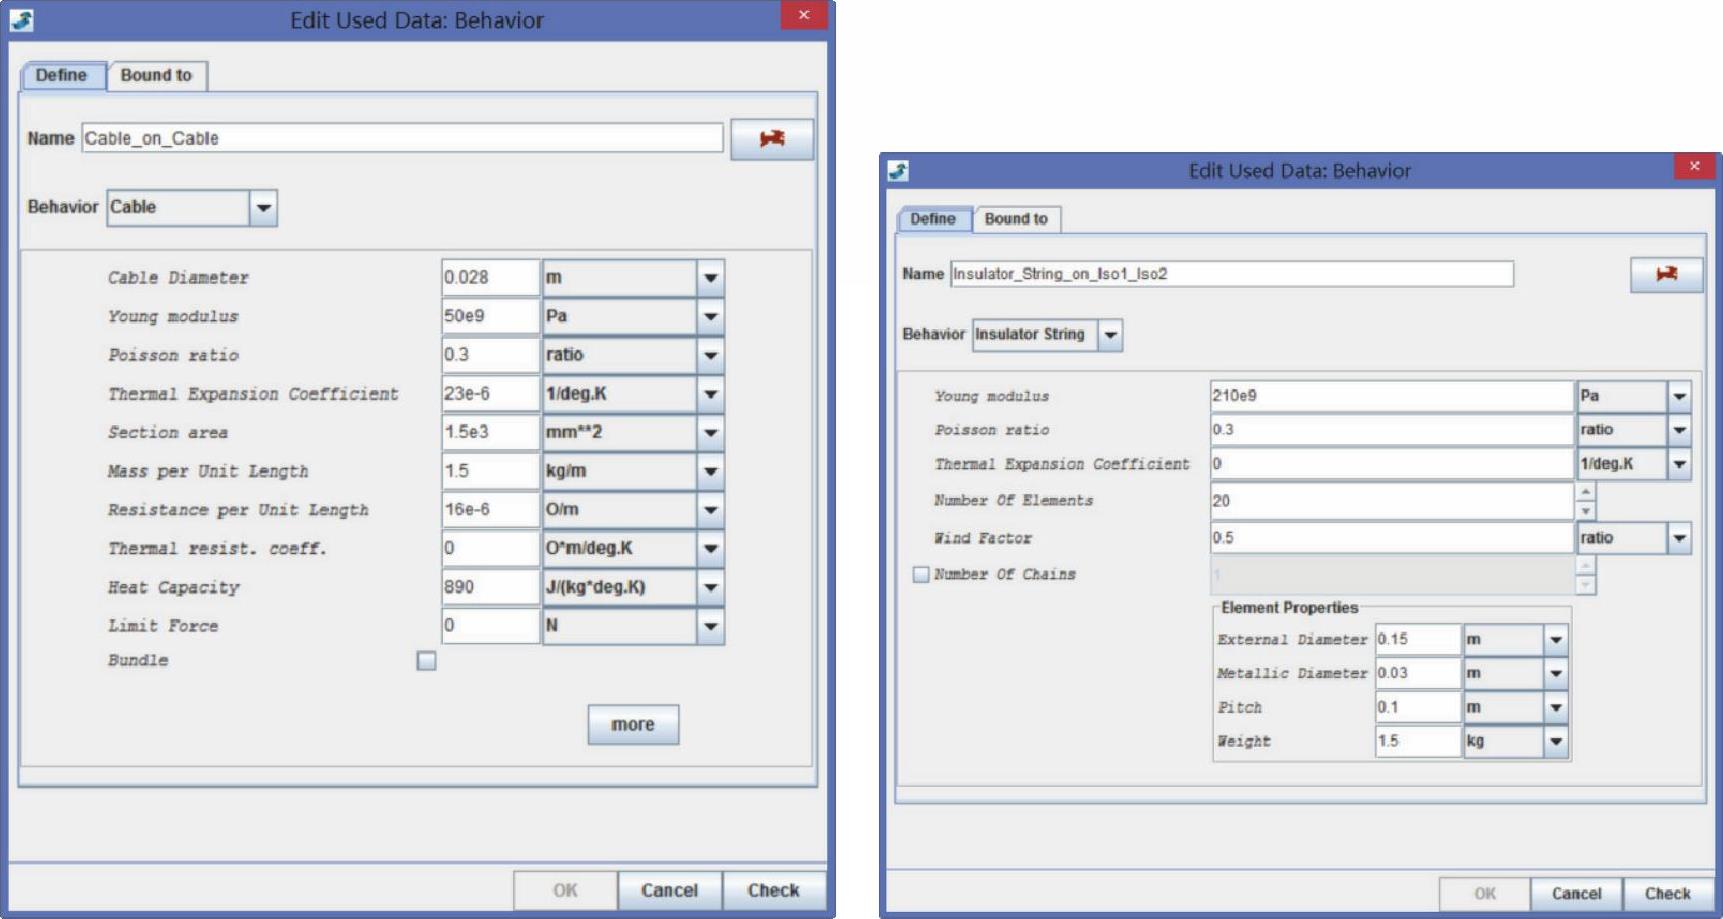Tick the Number Of Chains checkbox

click(x=921, y=574)
